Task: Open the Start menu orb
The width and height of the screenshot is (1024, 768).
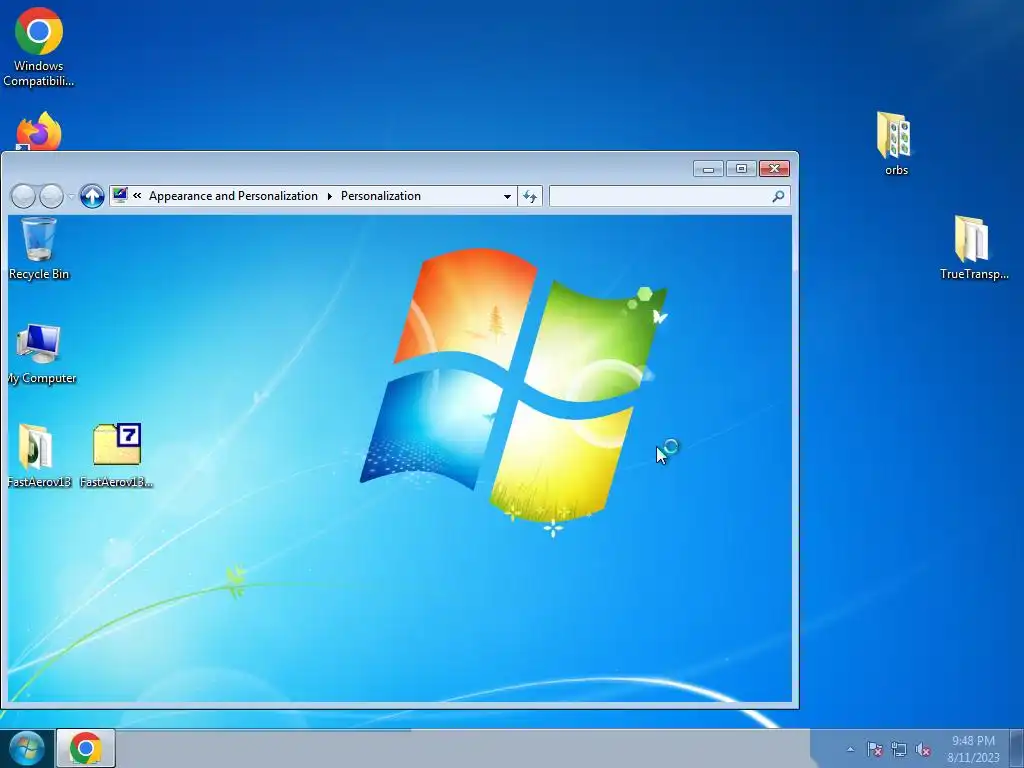Action: 27,748
